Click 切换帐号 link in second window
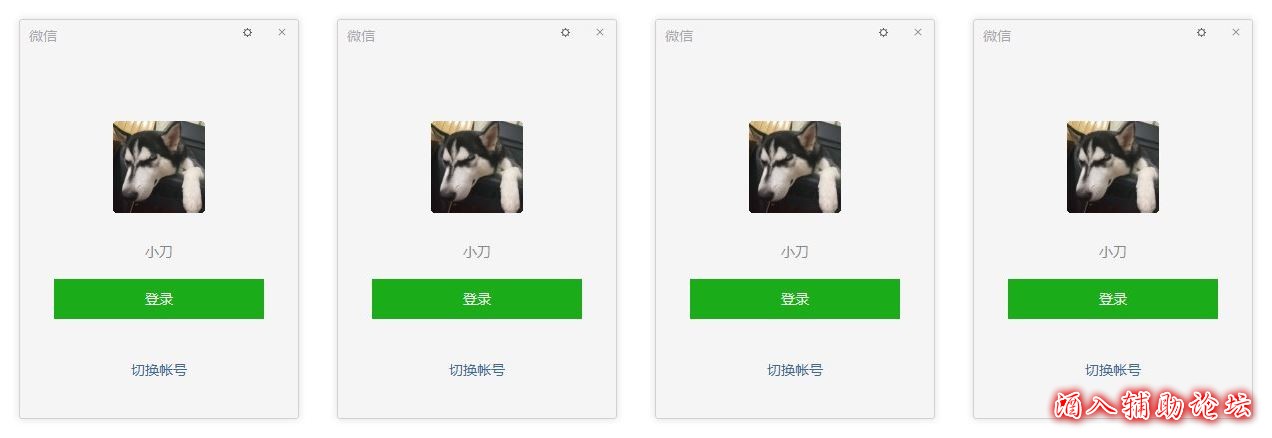The width and height of the screenshot is (1272, 438). (x=477, y=370)
